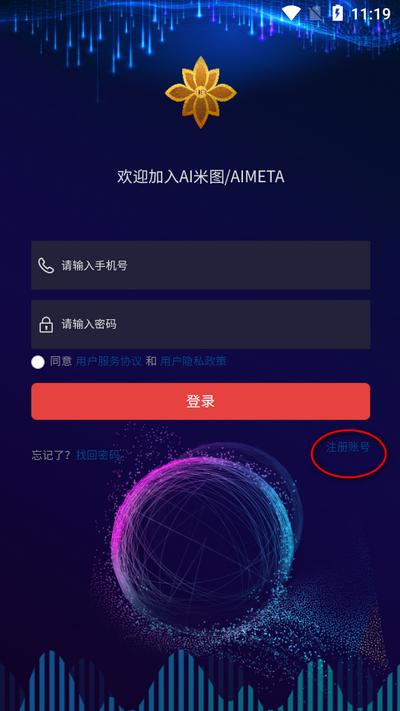Open the 注册账号 register account link
400x711 pixels.
[347, 448]
